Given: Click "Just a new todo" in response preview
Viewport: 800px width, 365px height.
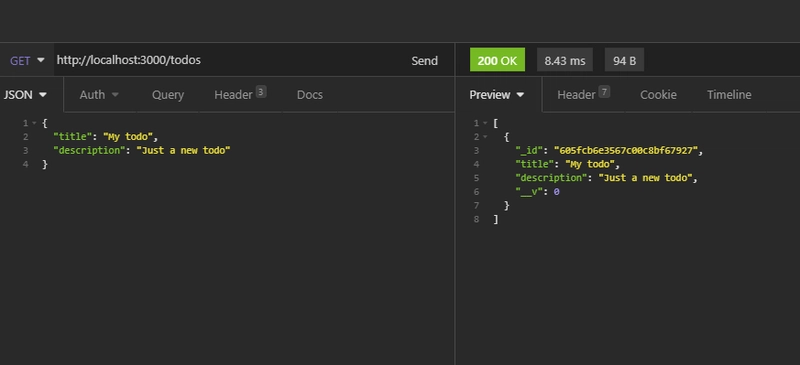Looking at the screenshot, I should coord(645,178).
